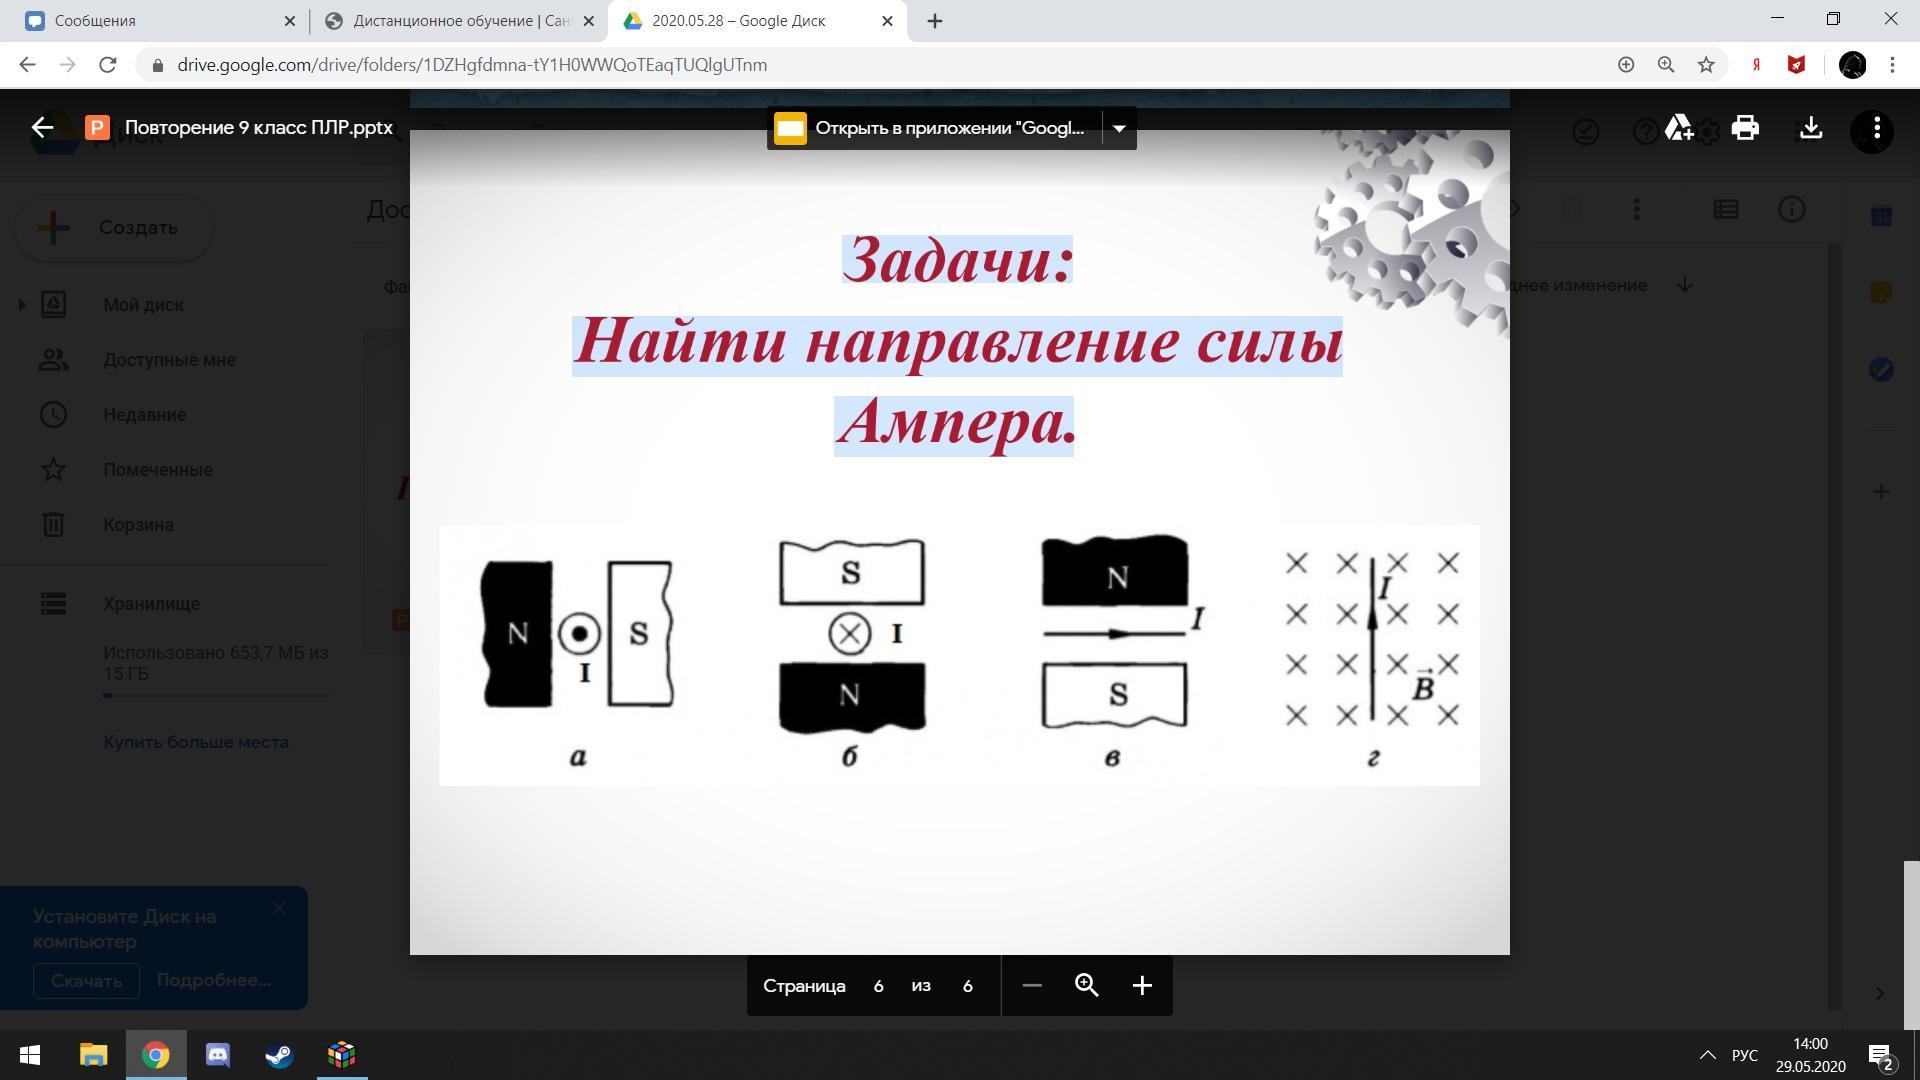Screen dimensions: 1920x1080
Task: Open Discord from the taskbar
Action: coord(217,1055)
